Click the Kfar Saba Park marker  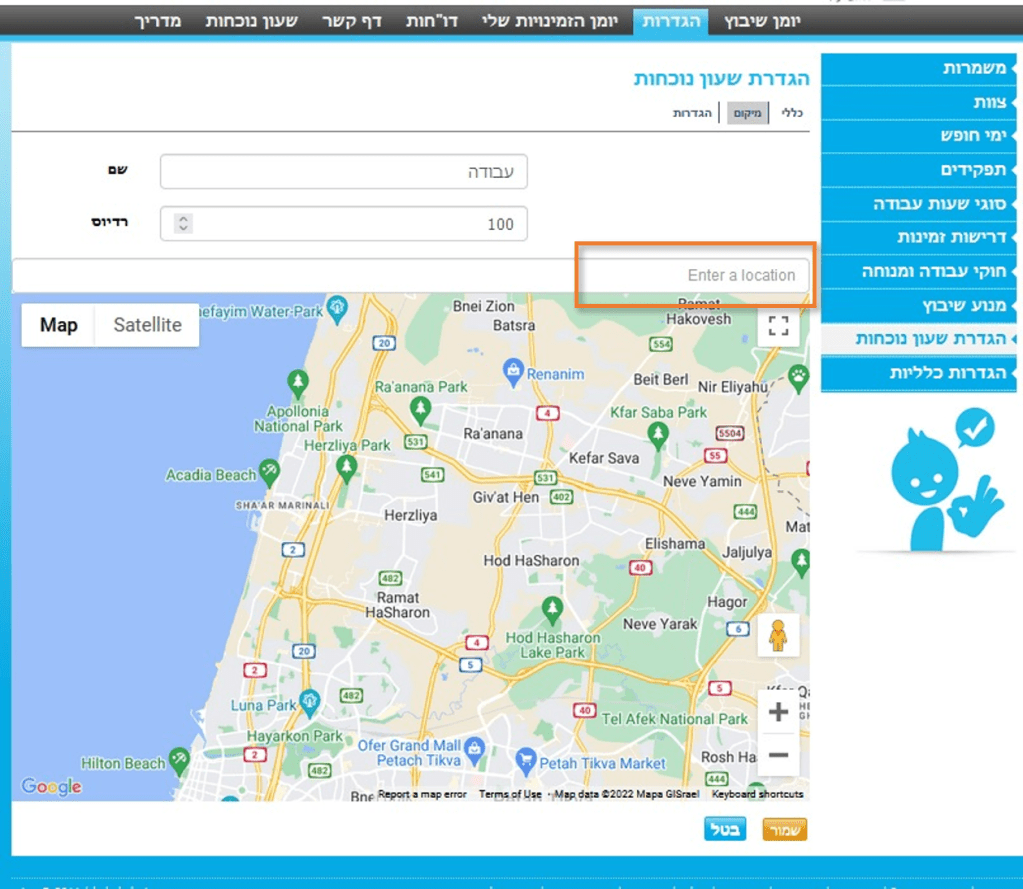[657, 433]
